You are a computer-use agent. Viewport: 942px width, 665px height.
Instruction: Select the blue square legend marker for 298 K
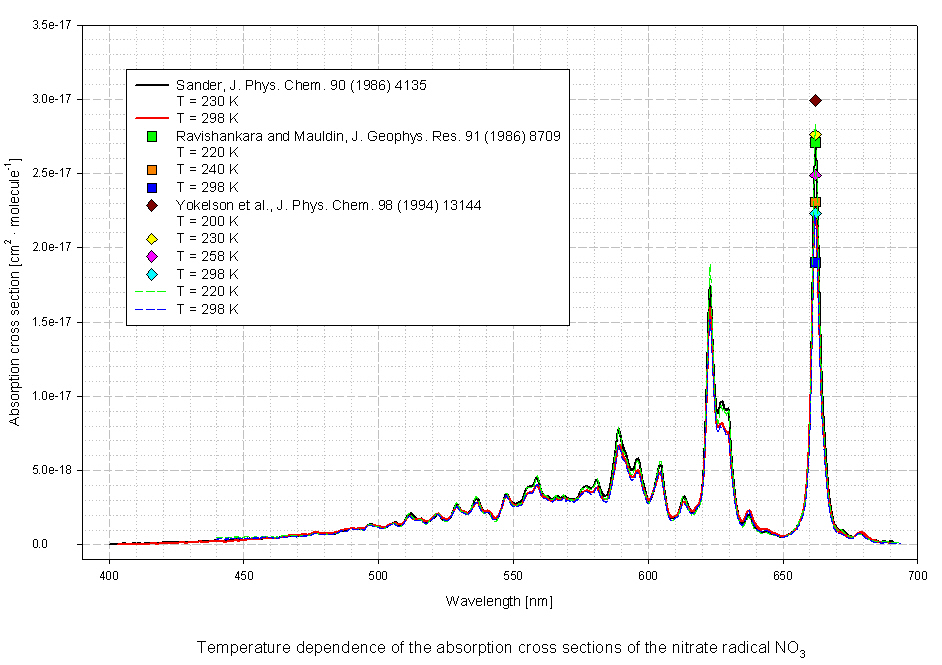tap(152, 187)
